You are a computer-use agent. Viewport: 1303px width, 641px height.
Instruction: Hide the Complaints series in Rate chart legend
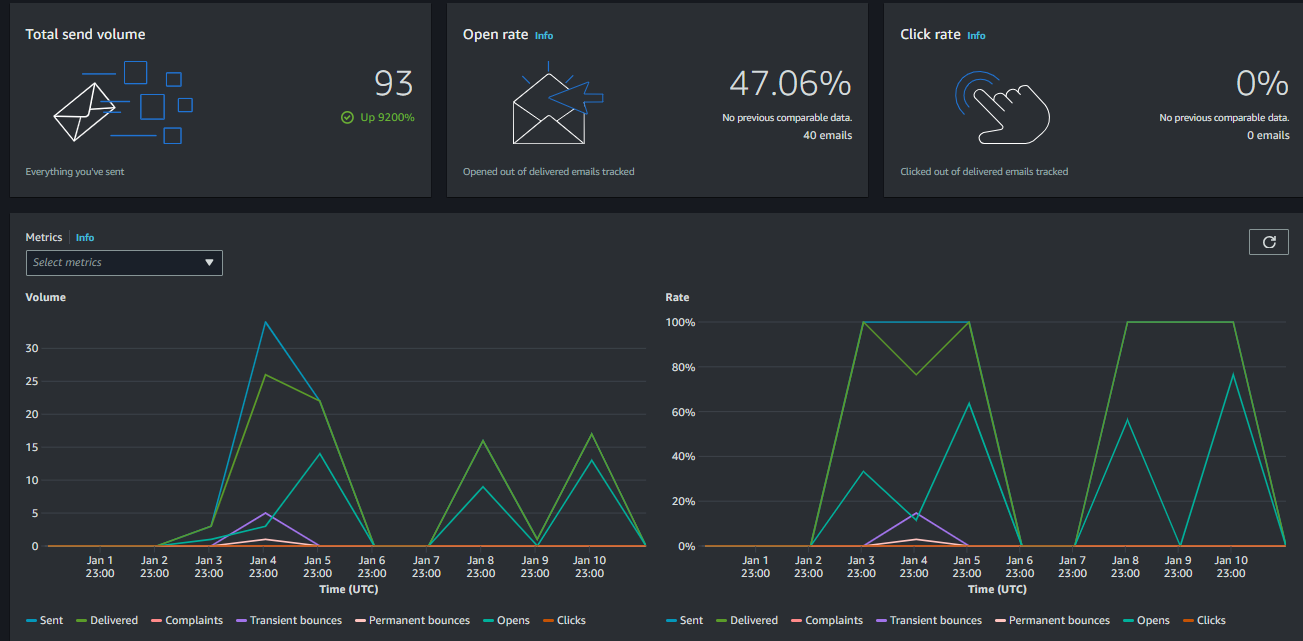tap(828, 620)
